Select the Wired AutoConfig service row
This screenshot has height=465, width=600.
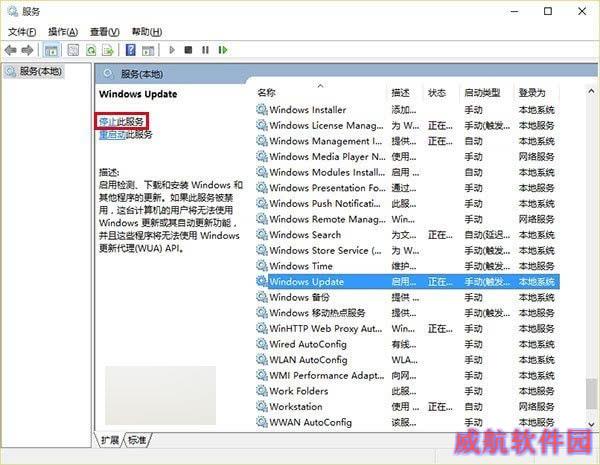[x=408, y=344]
